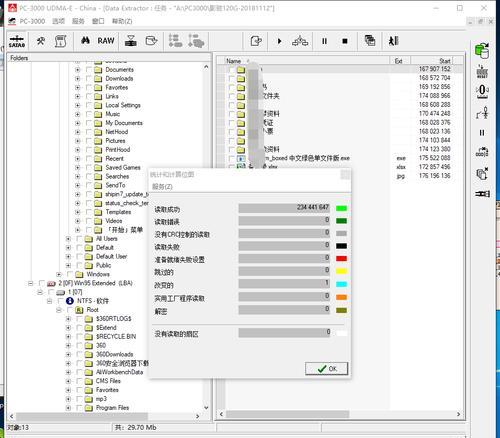Click the play start button in toolbar
The height and width of the screenshot is (438, 500).
coord(279,41)
